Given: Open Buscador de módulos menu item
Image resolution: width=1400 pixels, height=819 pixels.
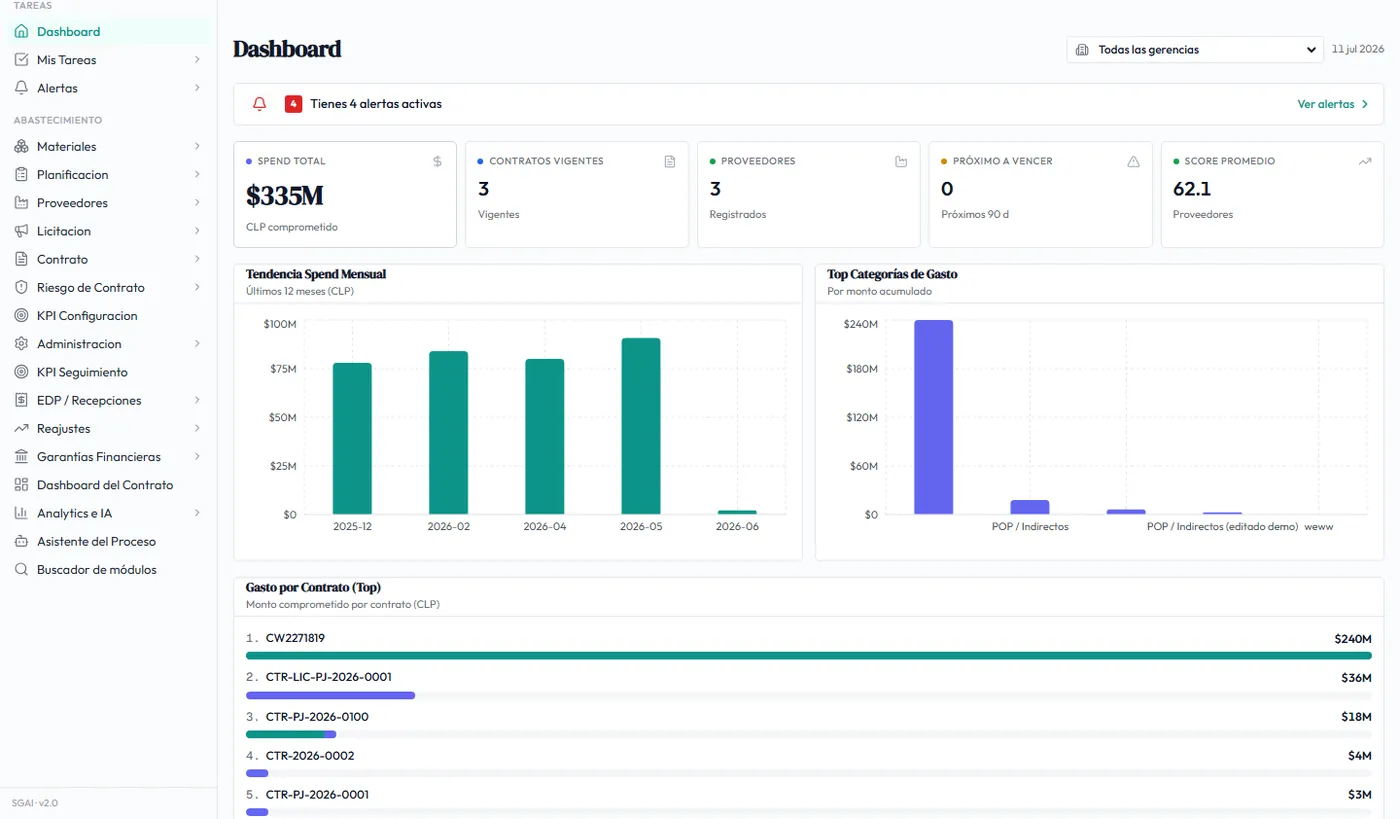Looking at the screenshot, I should point(108,570).
